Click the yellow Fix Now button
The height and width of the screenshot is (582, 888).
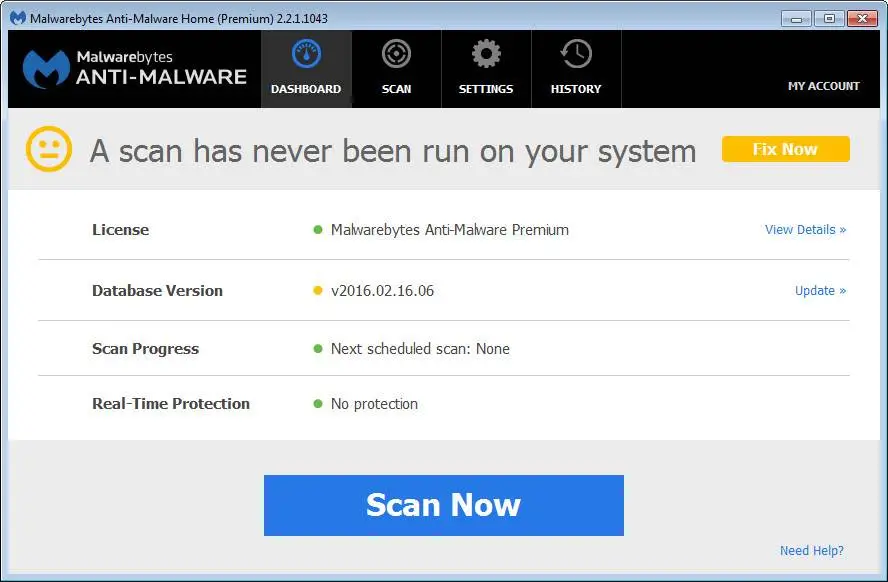point(785,149)
